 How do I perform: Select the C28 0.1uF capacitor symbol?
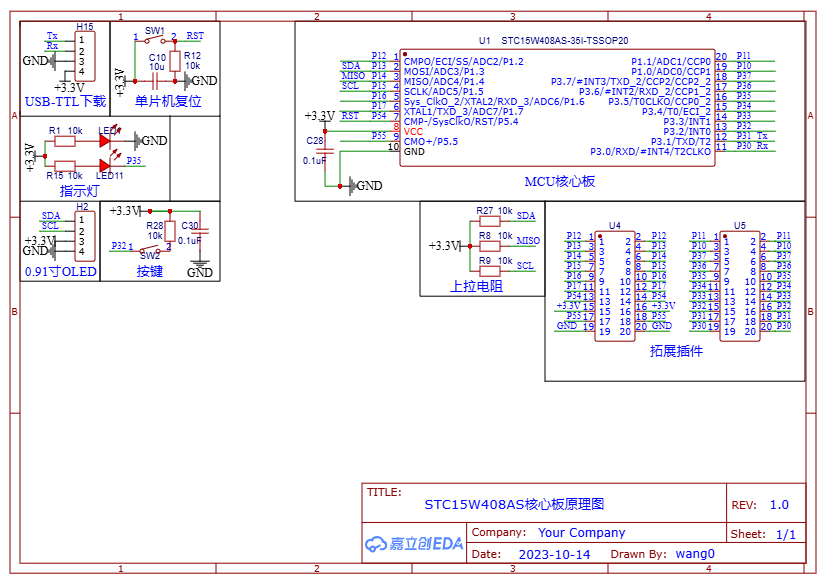(325, 151)
